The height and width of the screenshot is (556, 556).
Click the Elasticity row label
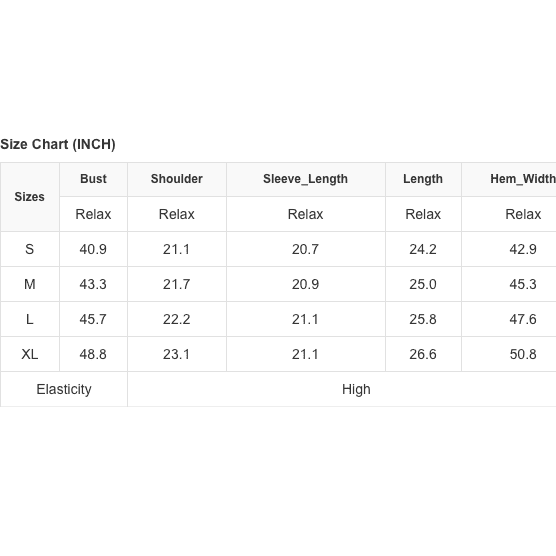64,389
